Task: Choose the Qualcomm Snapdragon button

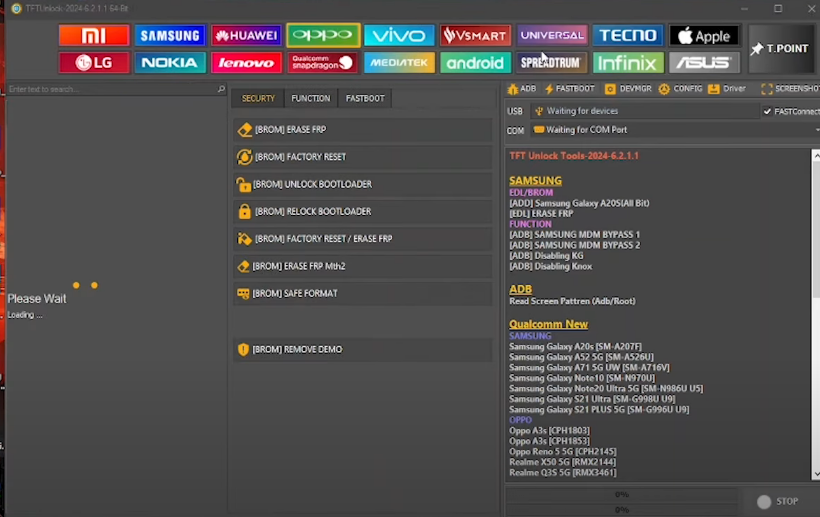Action: click(x=323, y=63)
